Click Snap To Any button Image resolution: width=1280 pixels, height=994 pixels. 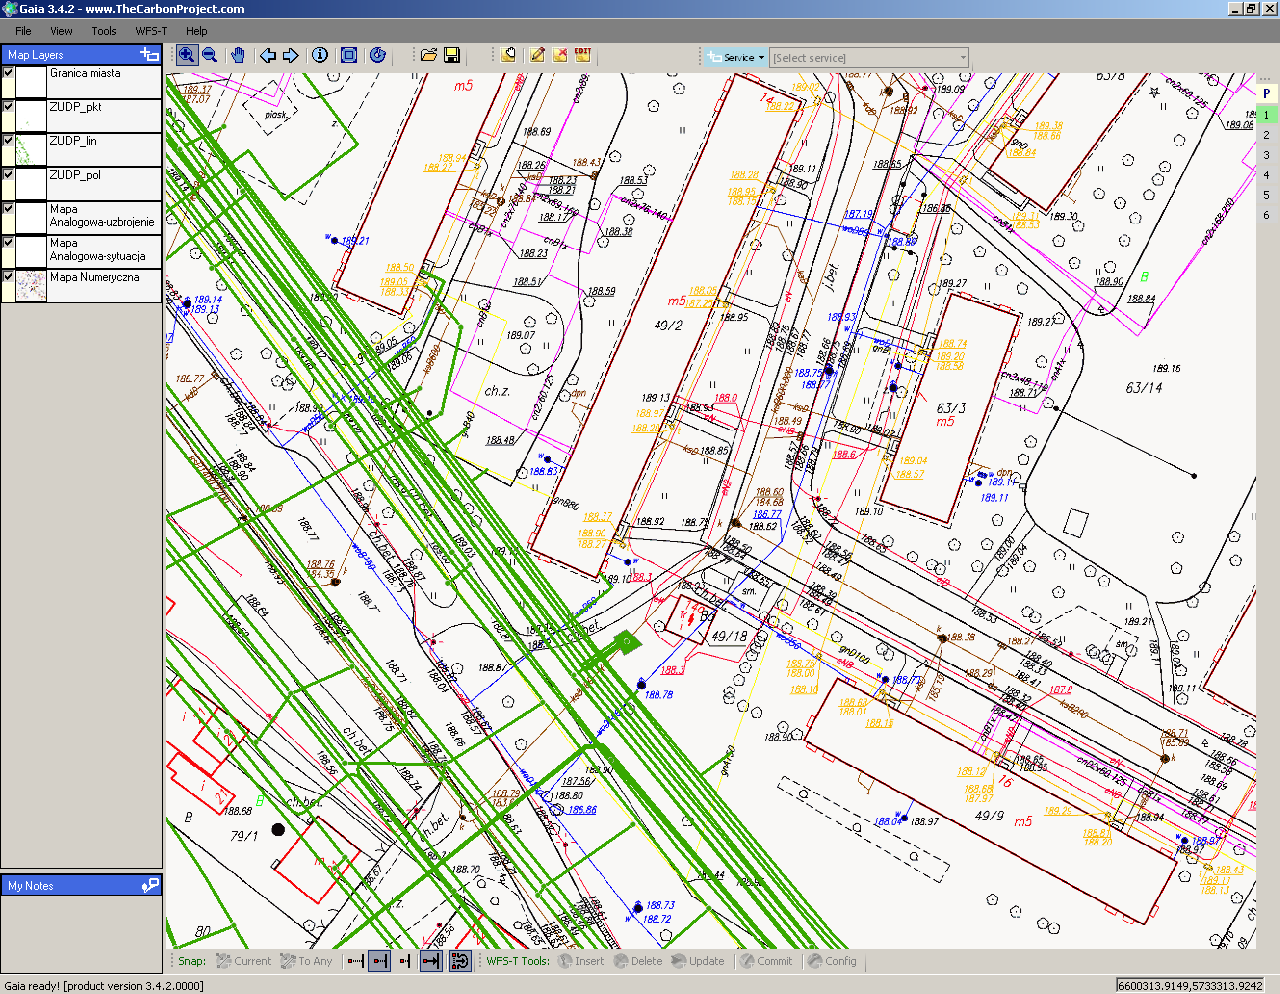[306, 961]
